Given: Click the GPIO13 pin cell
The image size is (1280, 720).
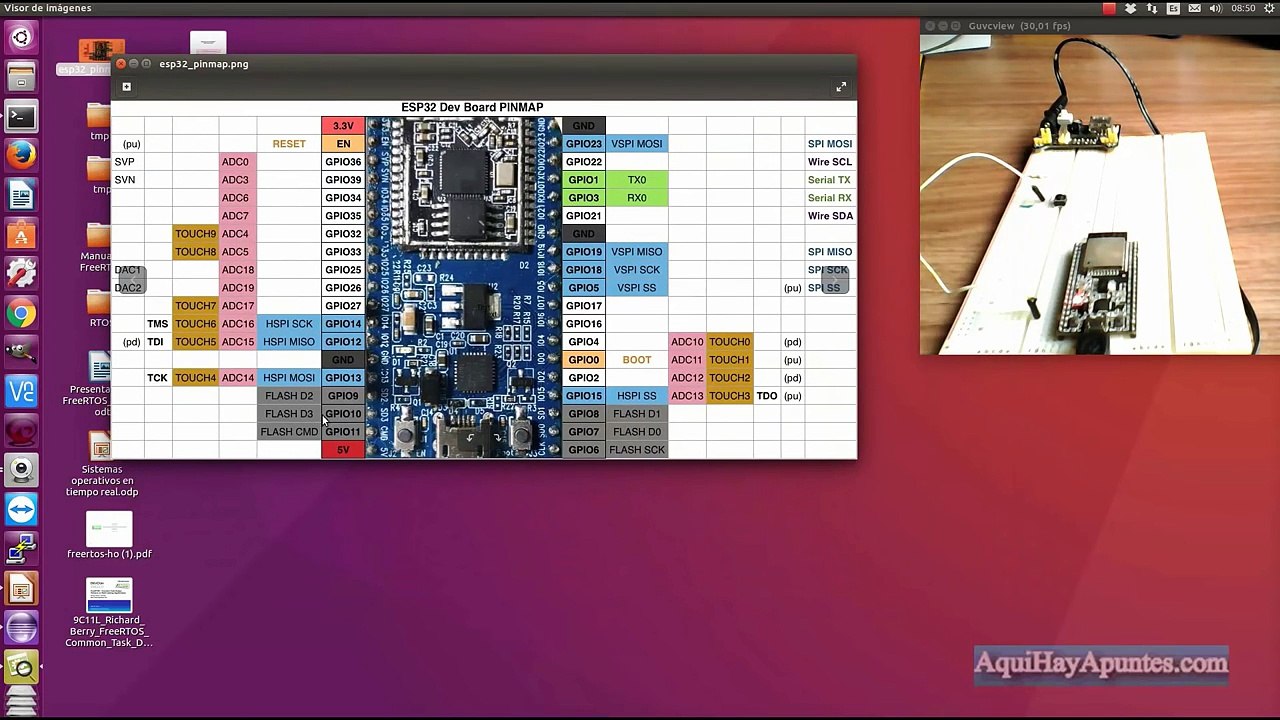Looking at the screenshot, I should coord(343,378).
